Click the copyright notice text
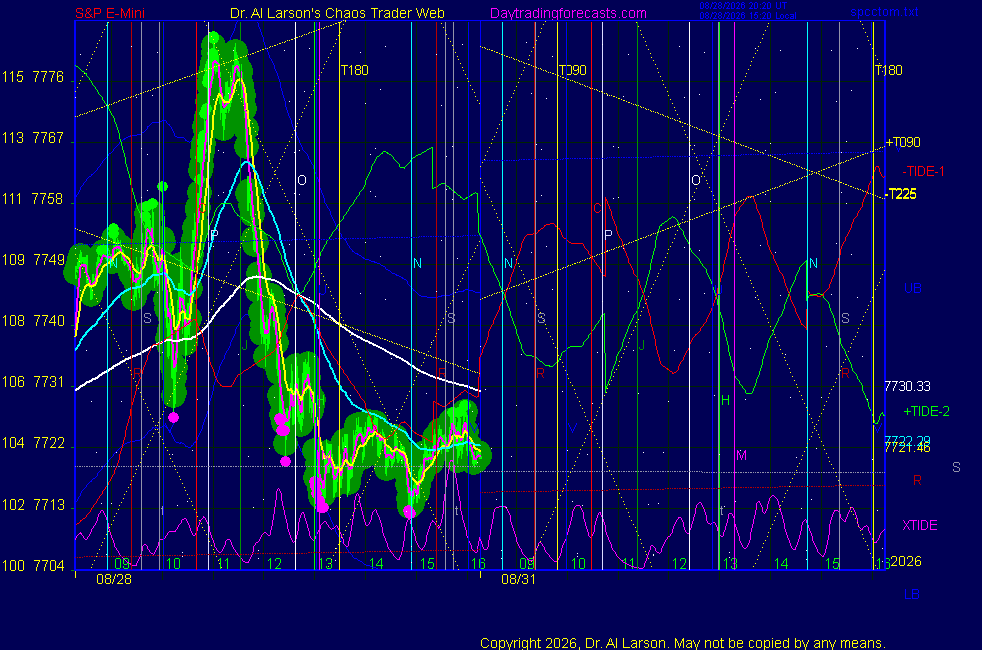This screenshot has height=650, width=982. click(x=683, y=643)
